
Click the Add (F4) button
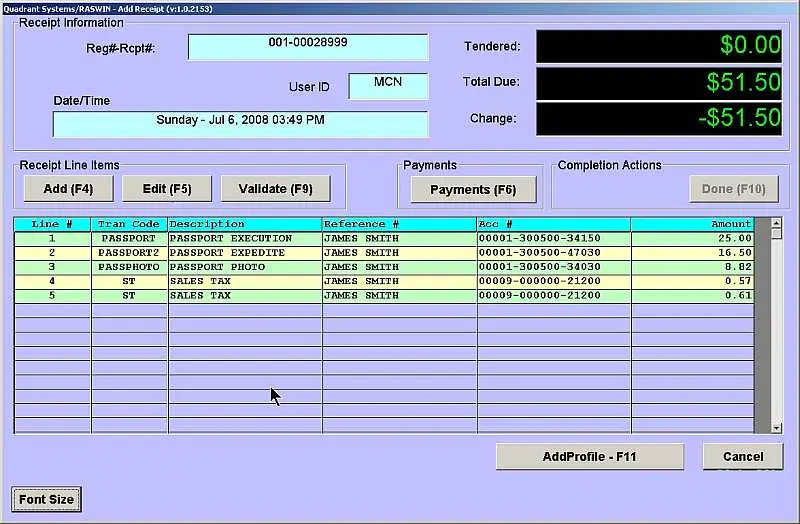coord(68,189)
